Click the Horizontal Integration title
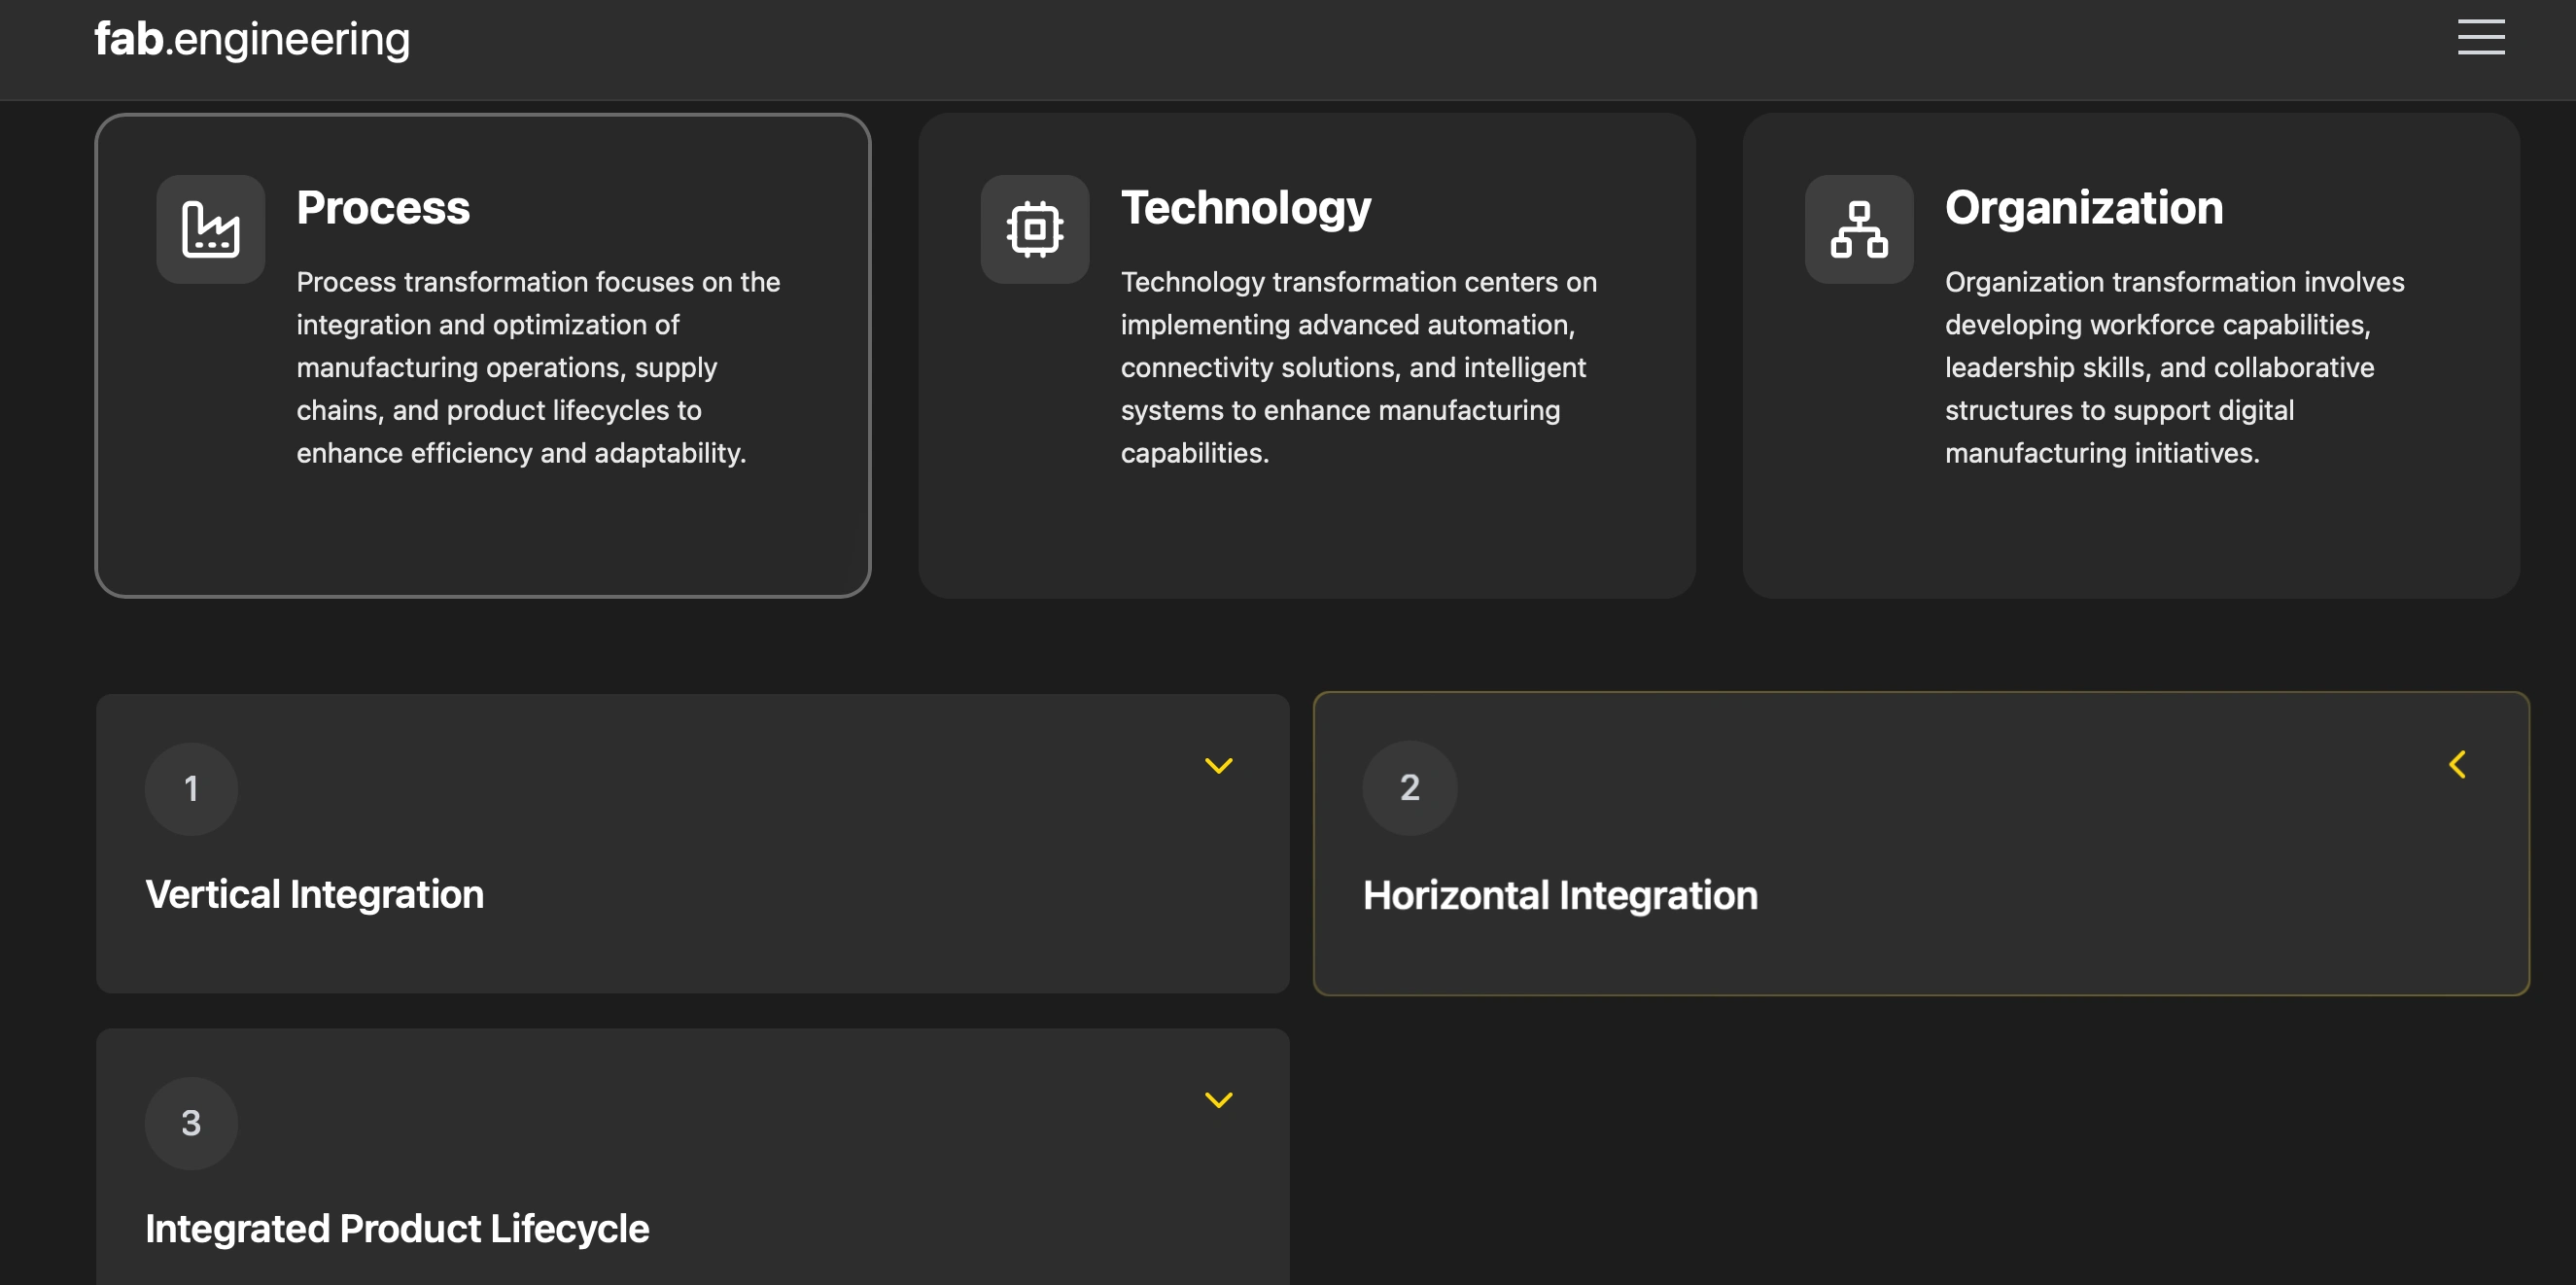 click(1559, 895)
